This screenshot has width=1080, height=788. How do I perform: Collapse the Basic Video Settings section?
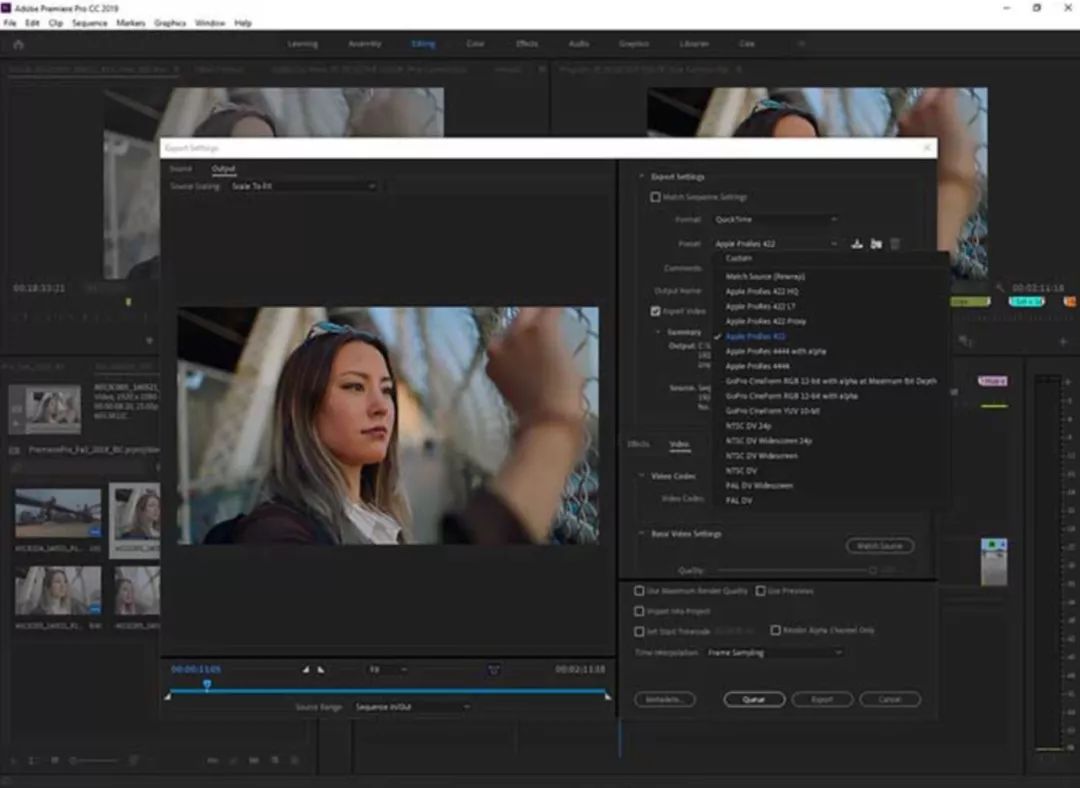641,534
